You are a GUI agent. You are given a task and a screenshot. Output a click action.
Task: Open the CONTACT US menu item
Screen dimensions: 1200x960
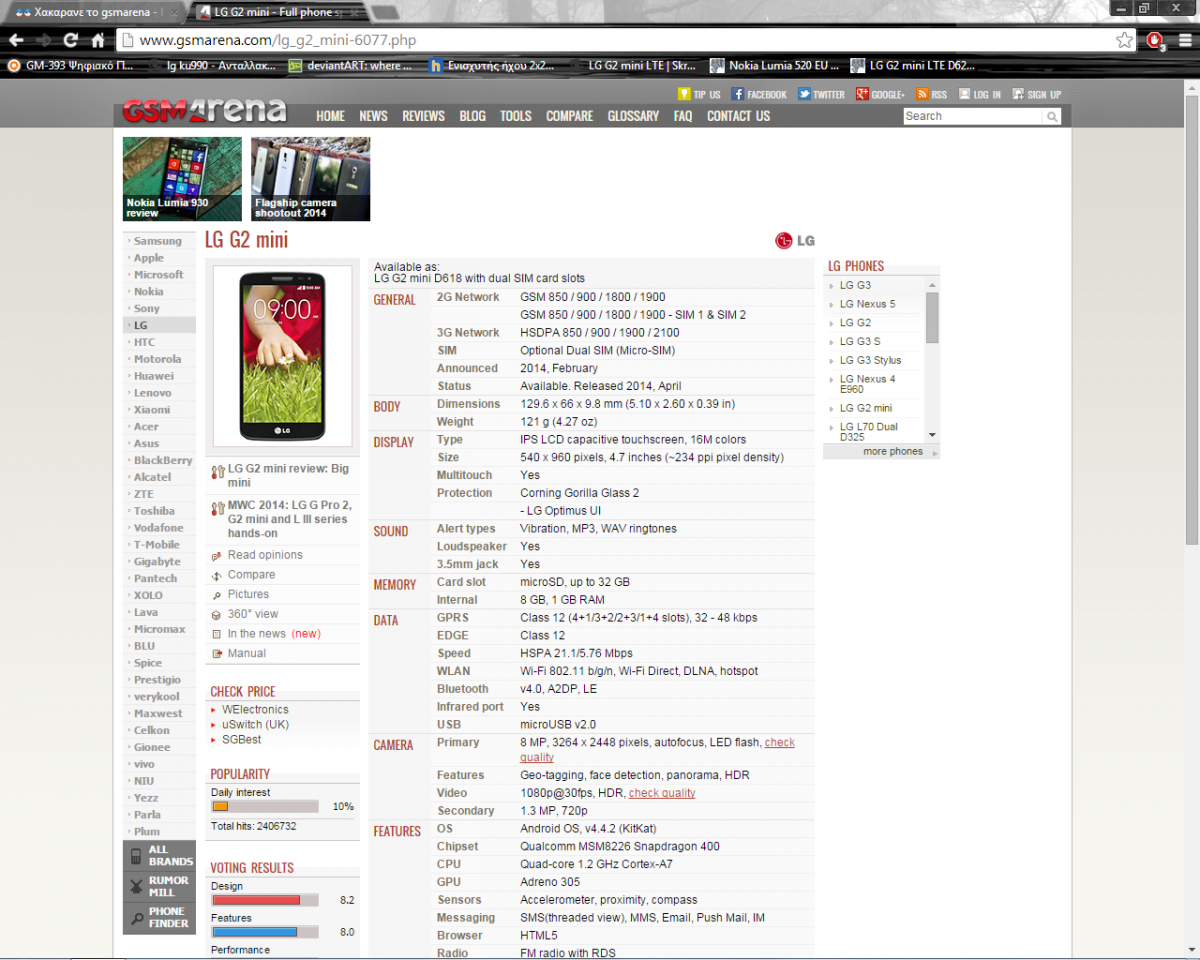738,116
